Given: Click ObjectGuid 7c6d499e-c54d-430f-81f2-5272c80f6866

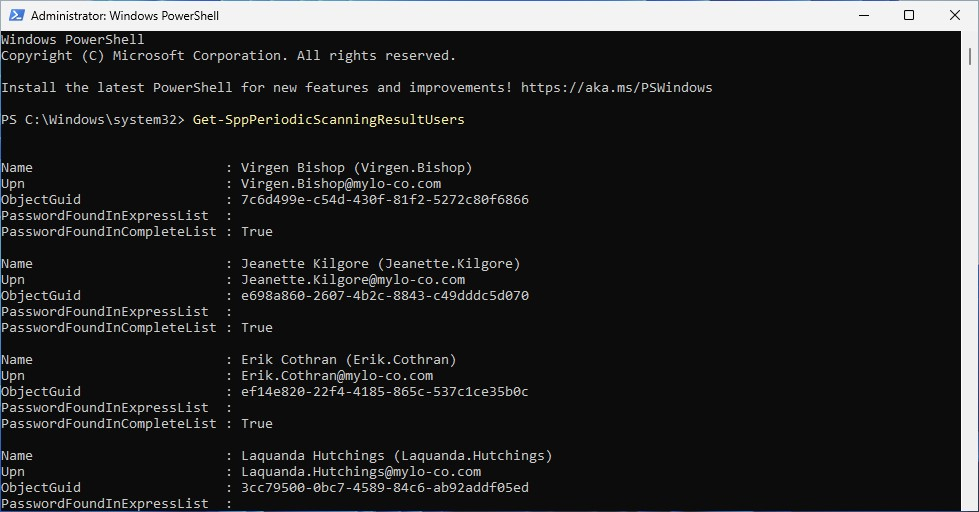Looking at the screenshot, I should point(385,200).
